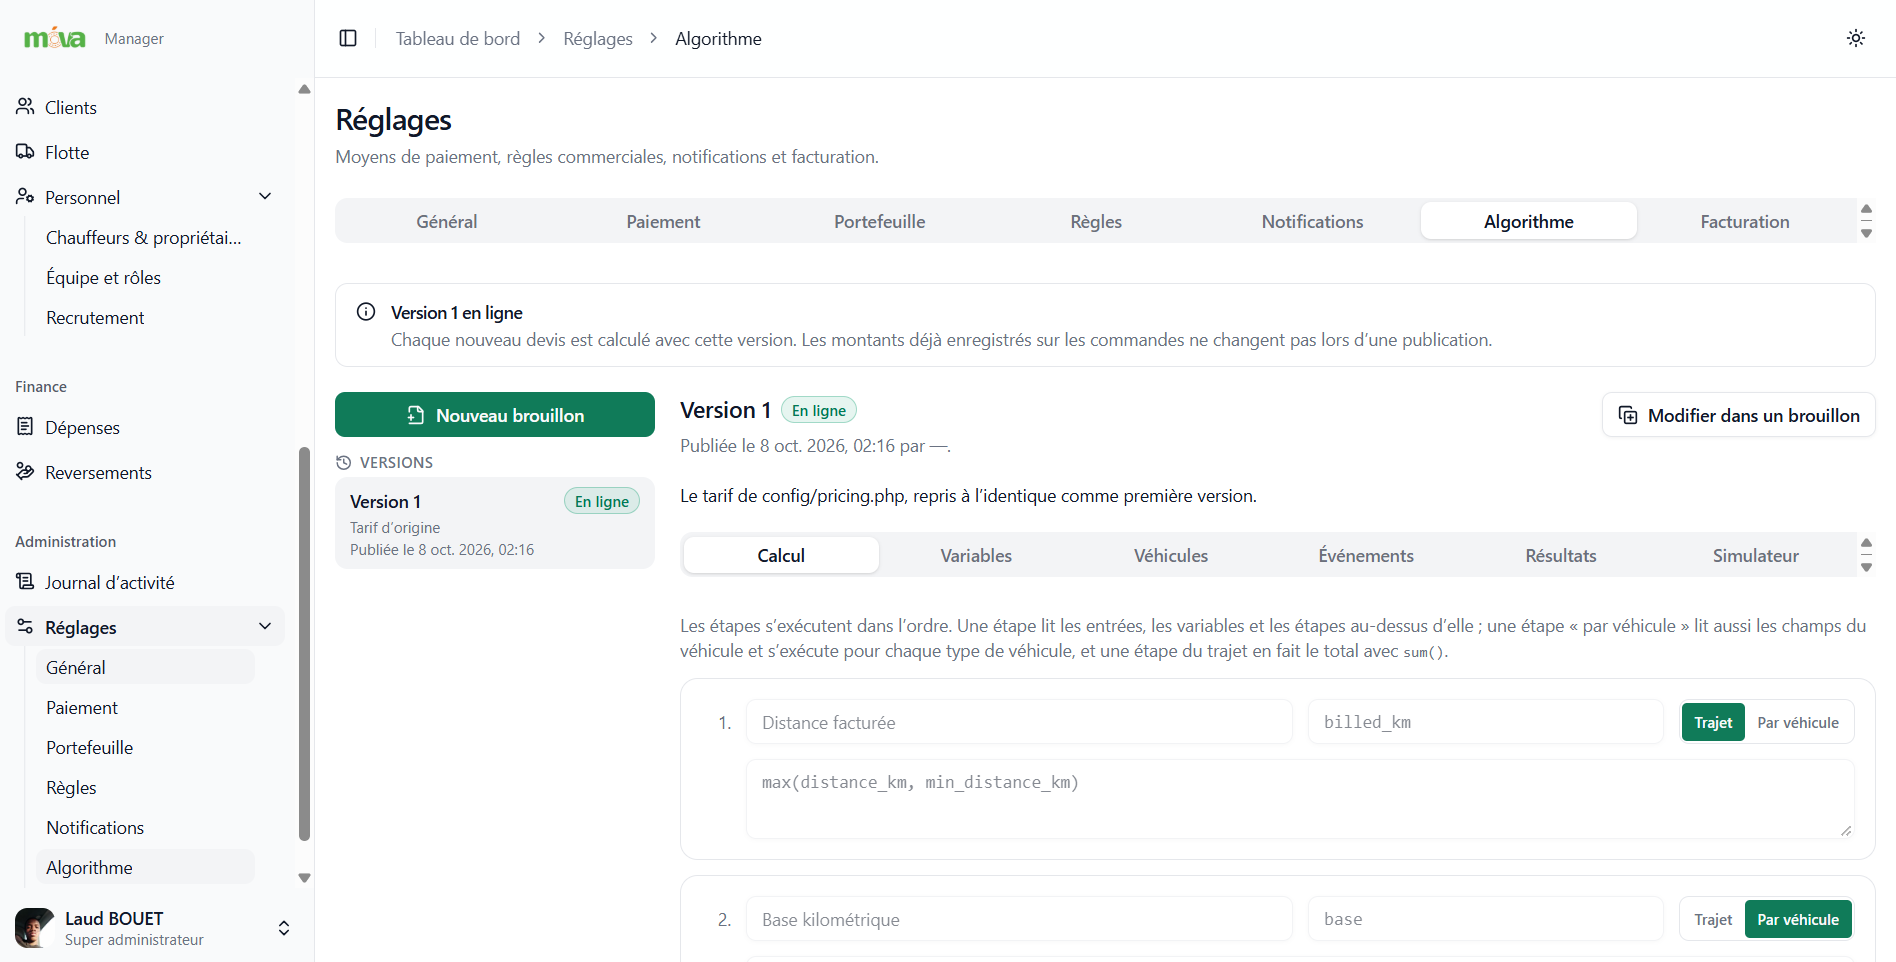Image resolution: width=1896 pixels, height=962 pixels.
Task: Collapse the Réglages sidebar chevron
Action: [x=265, y=626]
